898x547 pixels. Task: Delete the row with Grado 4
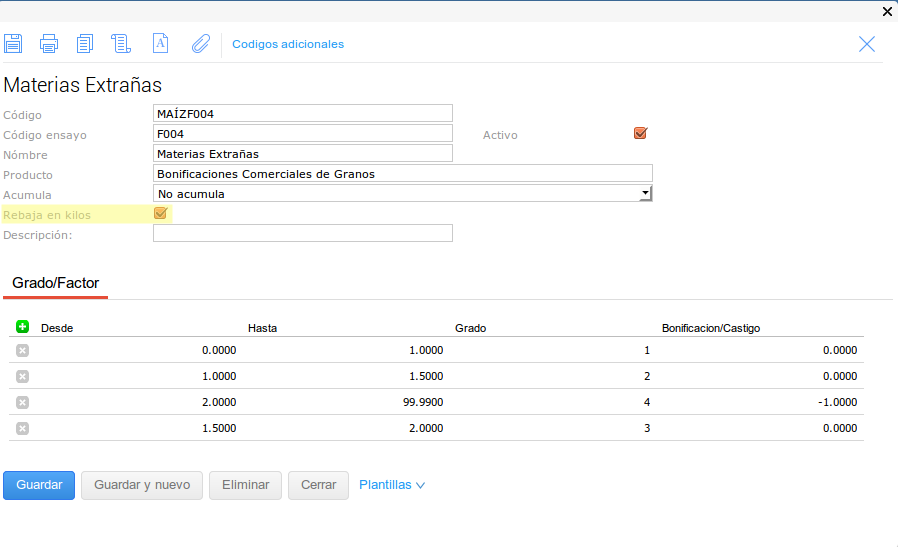point(22,402)
